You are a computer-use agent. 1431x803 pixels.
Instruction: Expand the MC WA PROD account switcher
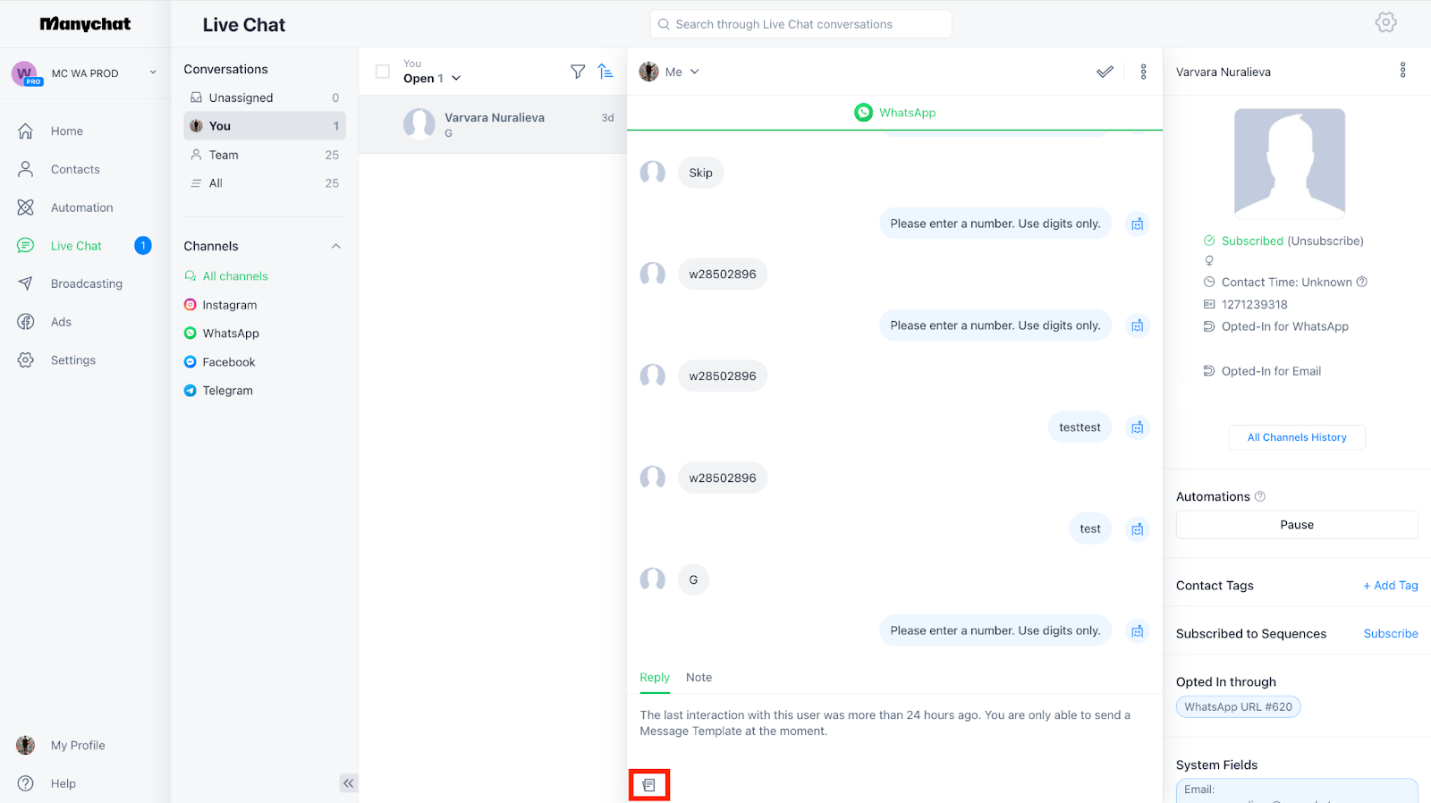[x=153, y=73]
